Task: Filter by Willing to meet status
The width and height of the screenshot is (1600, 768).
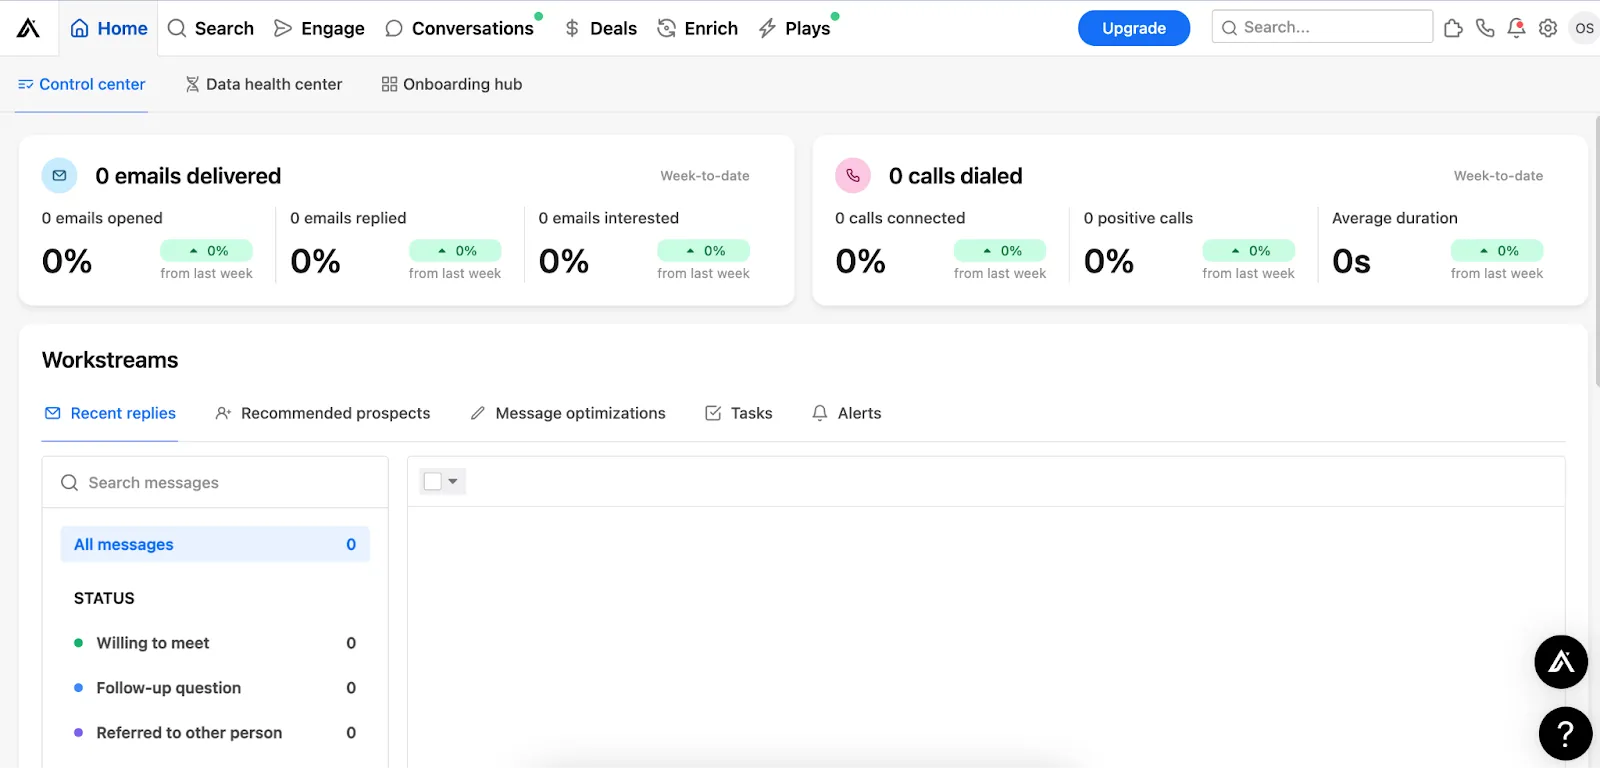Action: tap(153, 643)
